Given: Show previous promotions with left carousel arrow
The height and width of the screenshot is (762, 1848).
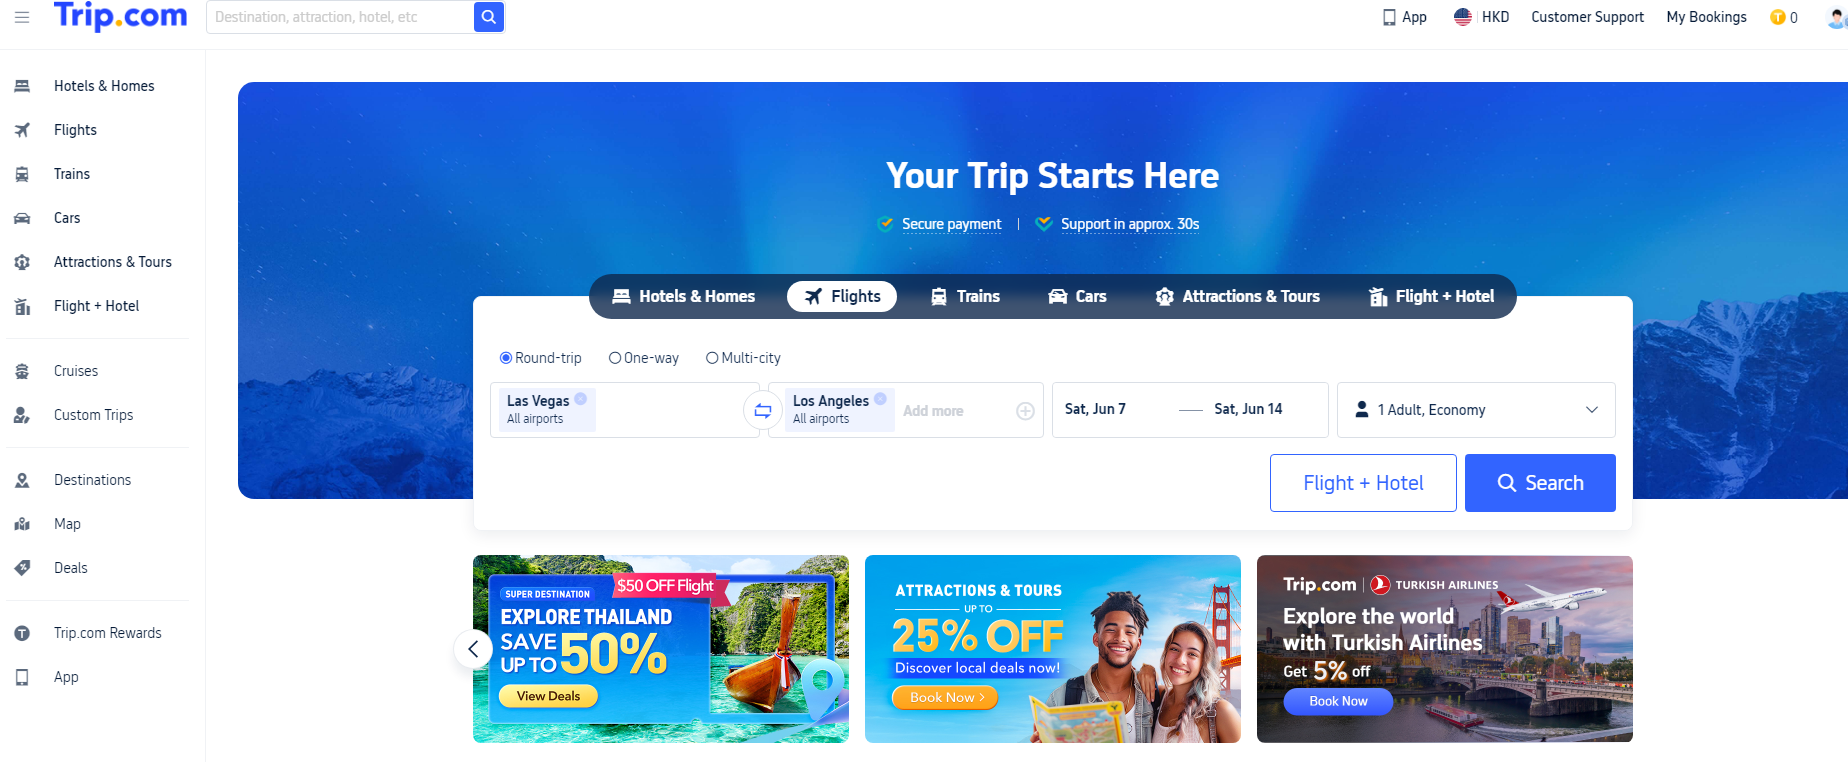Looking at the screenshot, I should (473, 649).
